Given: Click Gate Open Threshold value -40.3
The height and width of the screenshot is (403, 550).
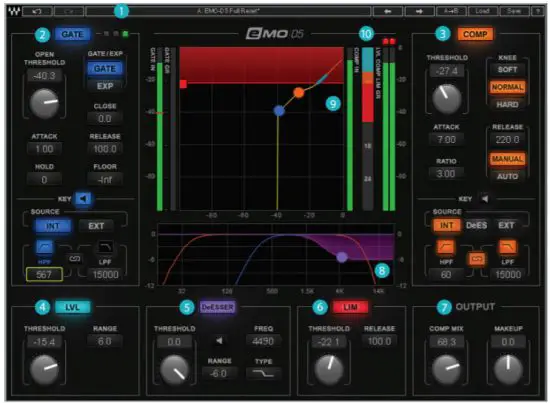Looking at the screenshot, I should pyautogui.click(x=44, y=75).
